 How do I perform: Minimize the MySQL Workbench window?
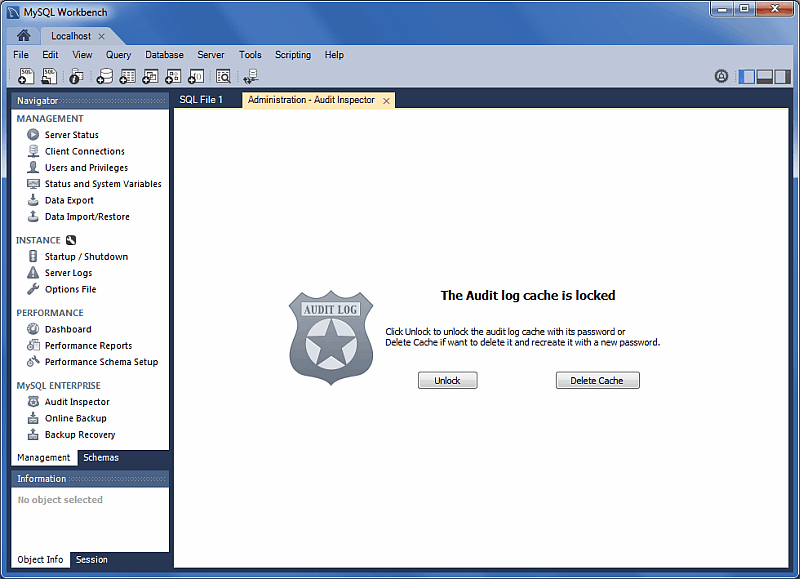722,9
